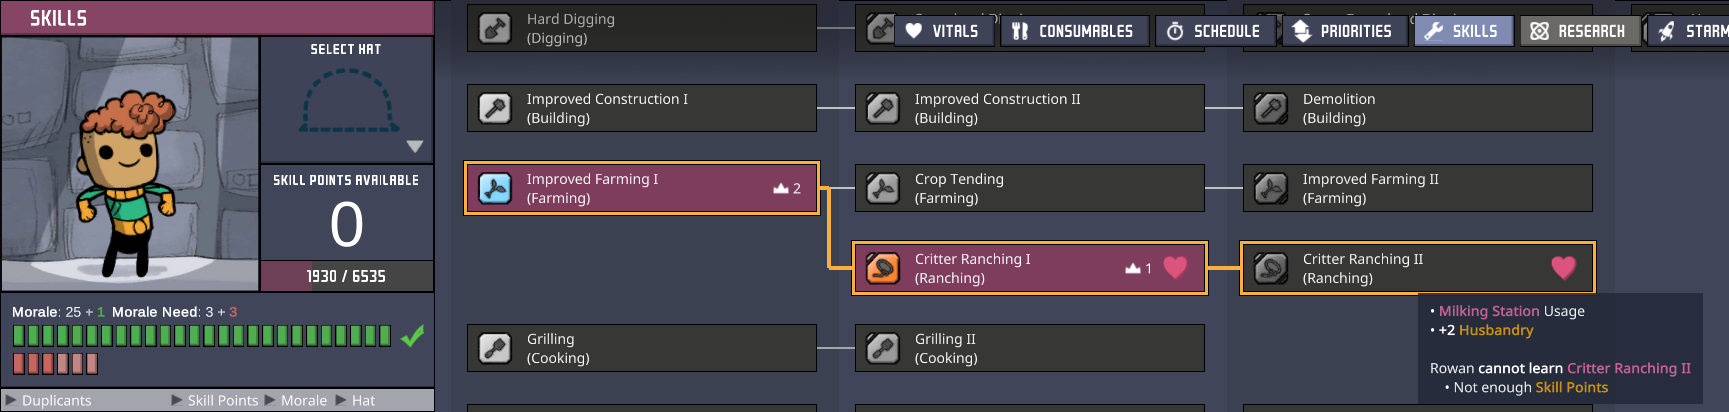1729x412 pixels.
Task: Click the pink heart on Critter Ranching I
Action: pos(1175,267)
